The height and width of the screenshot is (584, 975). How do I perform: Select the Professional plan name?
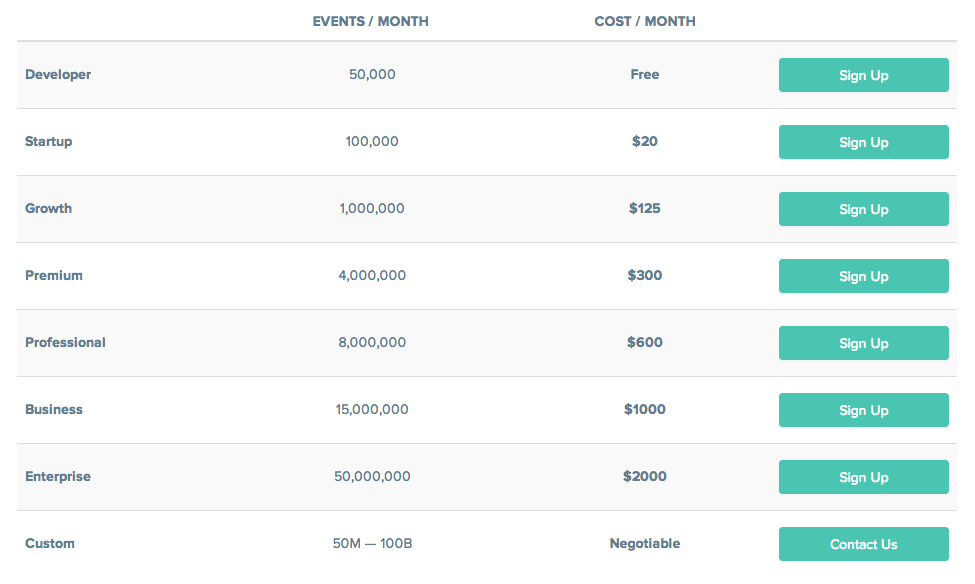point(65,343)
